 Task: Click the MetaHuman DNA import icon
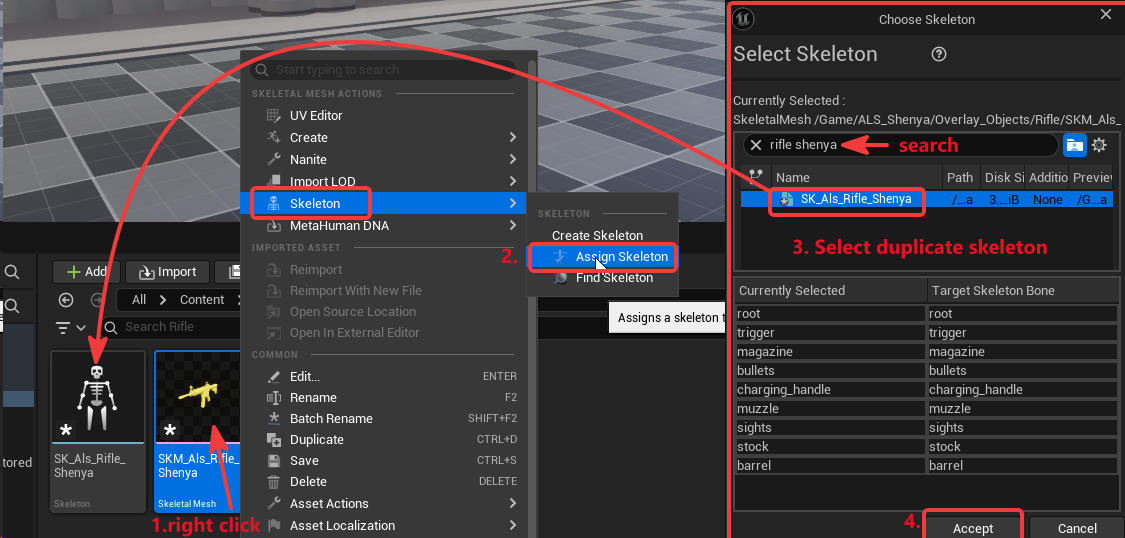pyautogui.click(x=273, y=225)
